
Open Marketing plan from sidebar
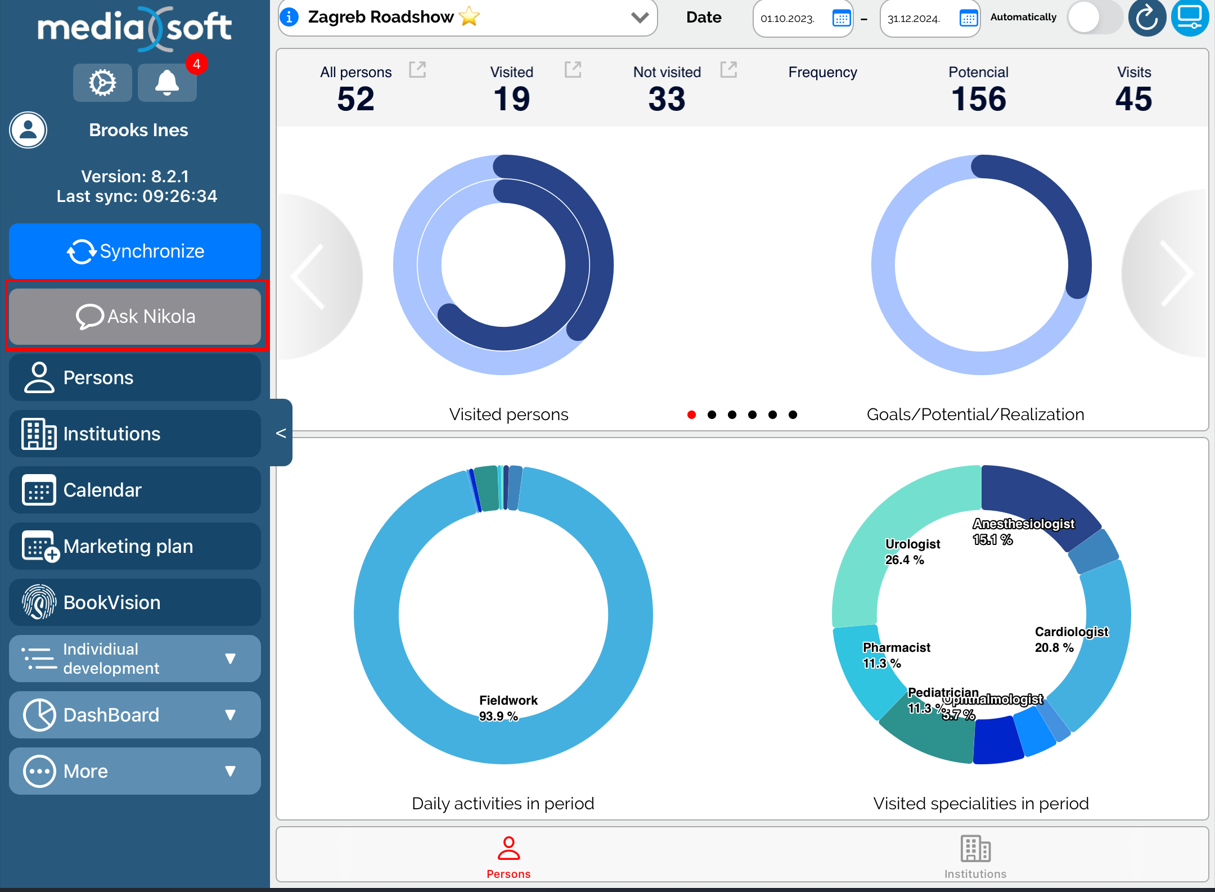click(x=135, y=547)
